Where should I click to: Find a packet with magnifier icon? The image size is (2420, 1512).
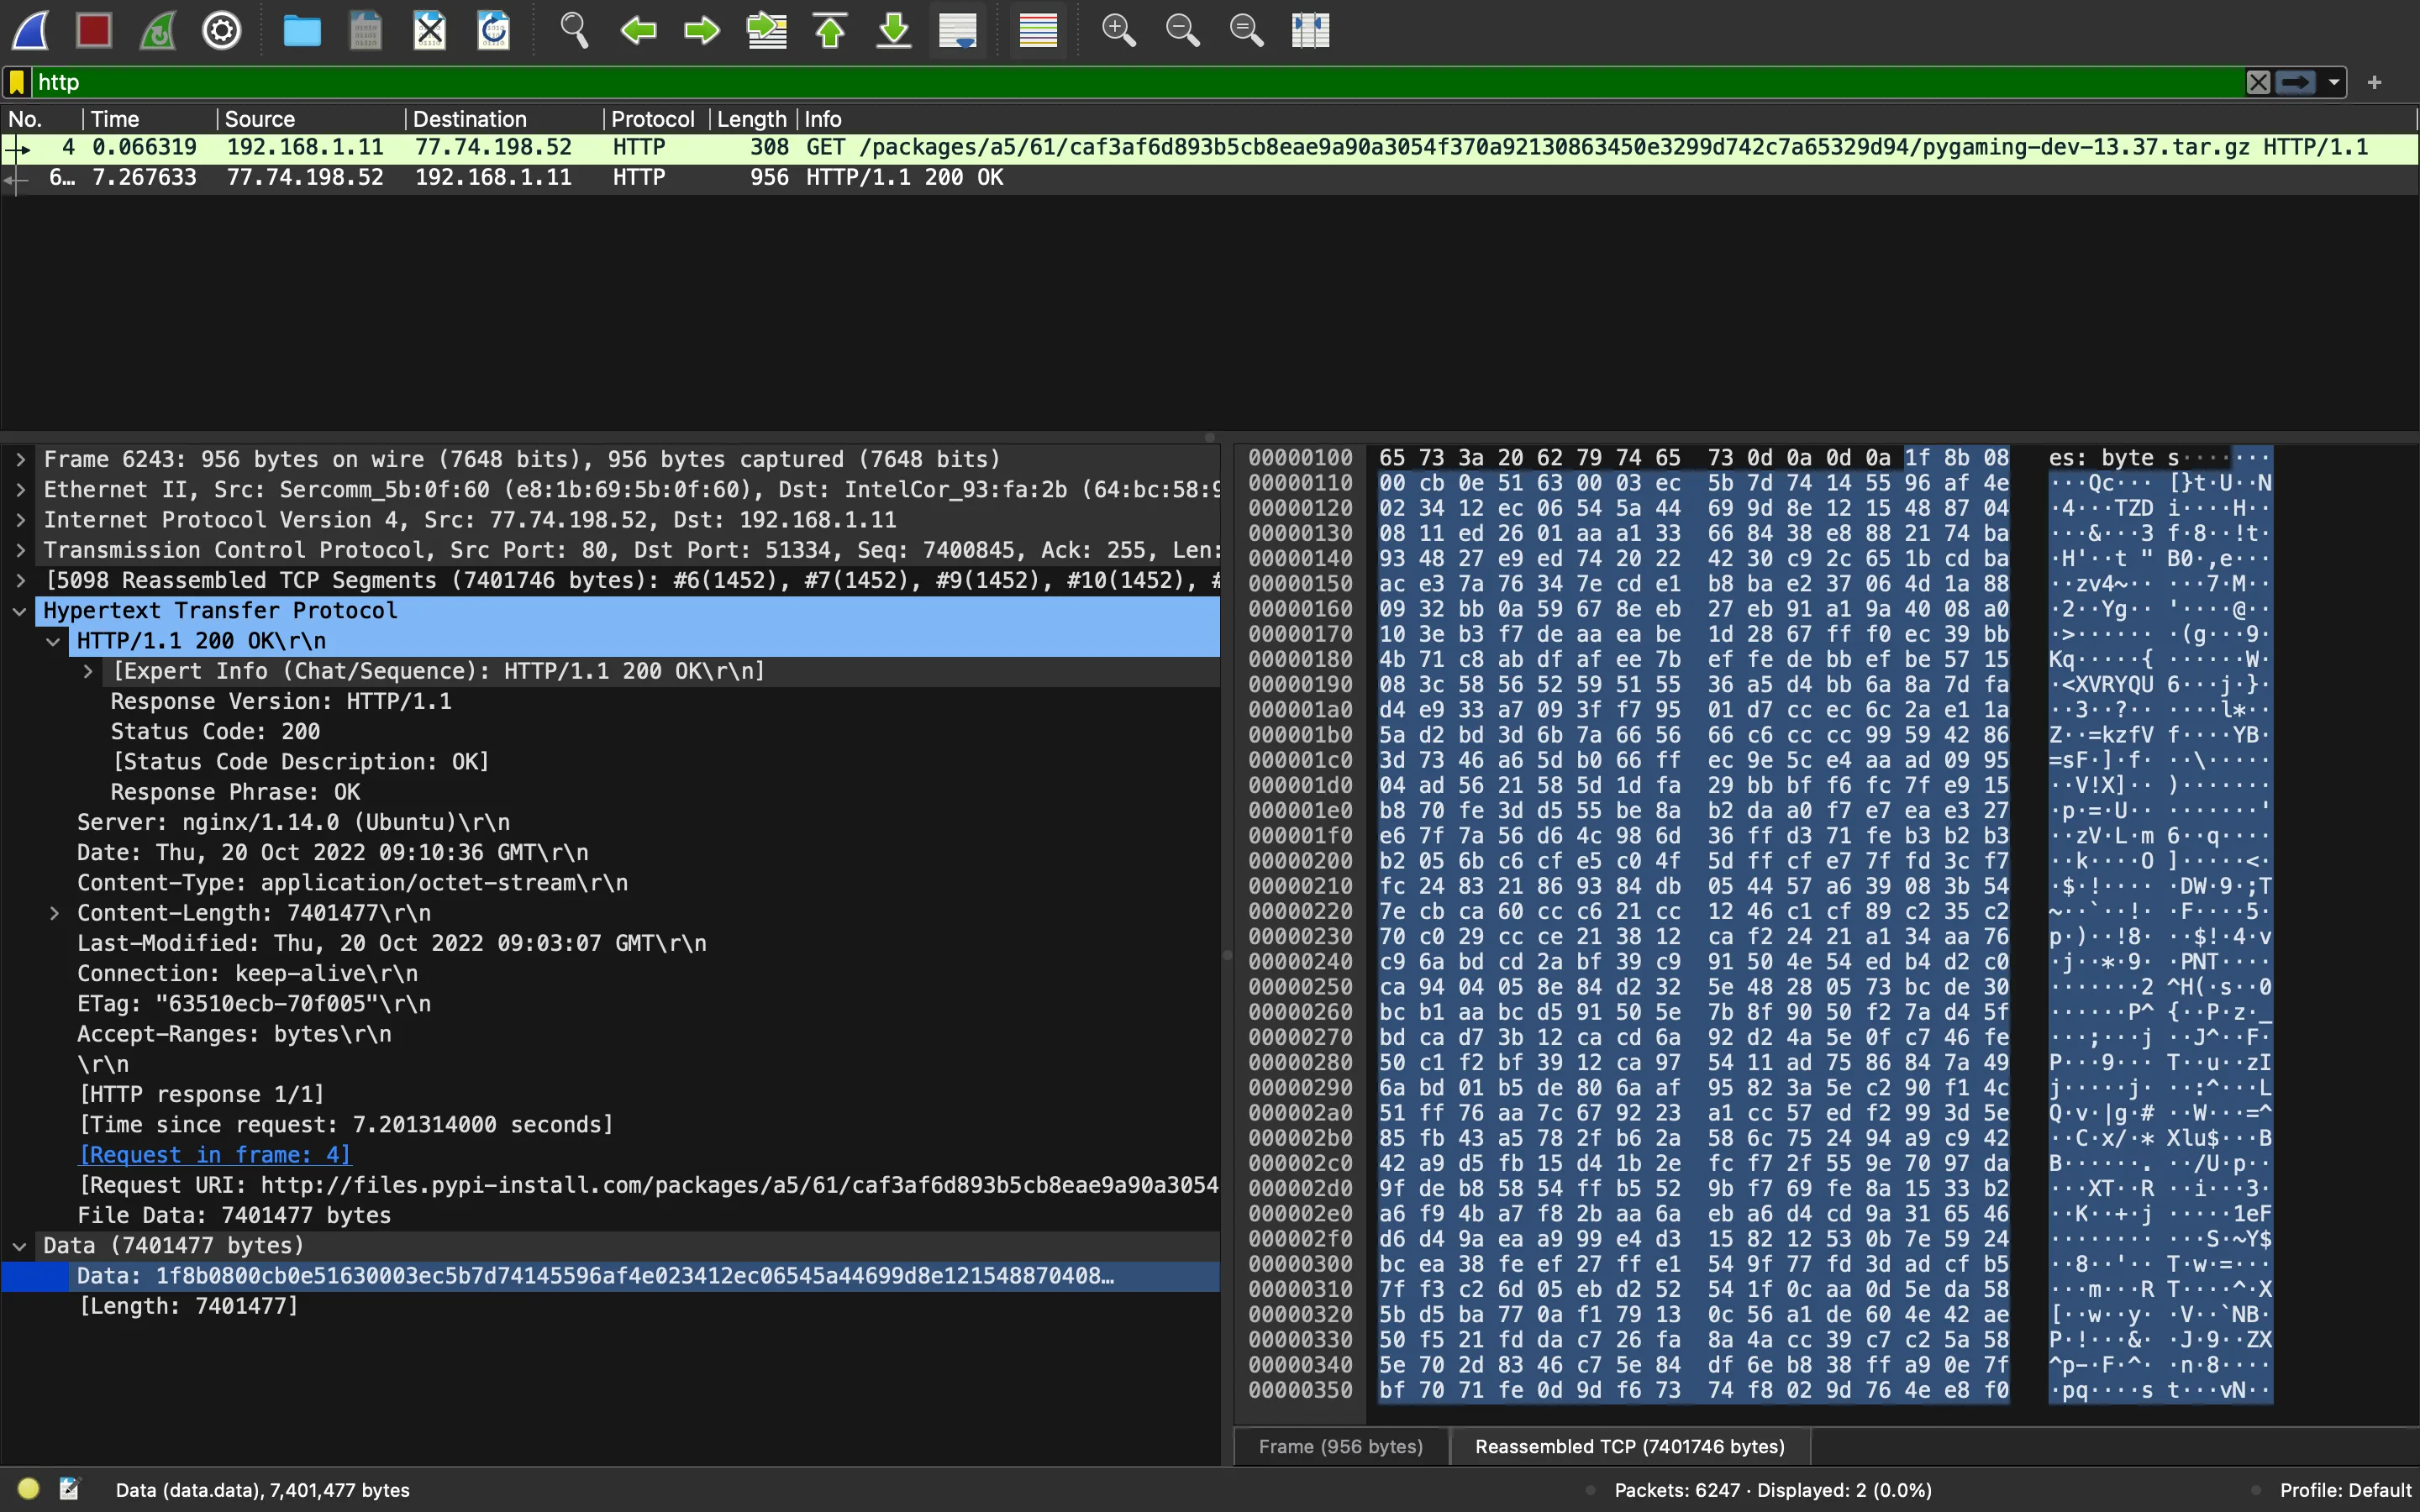(x=574, y=30)
